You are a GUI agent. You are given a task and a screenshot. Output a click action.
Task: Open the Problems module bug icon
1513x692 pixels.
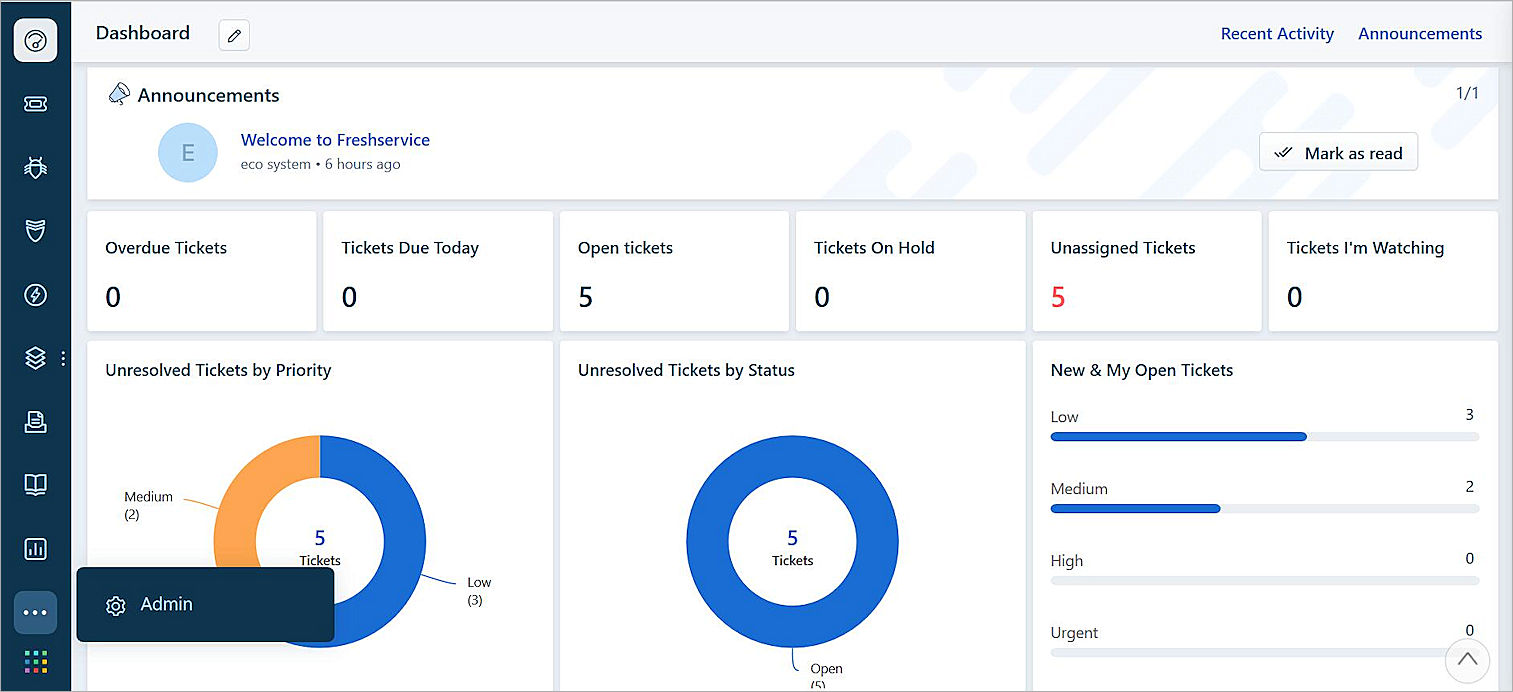pos(35,167)
